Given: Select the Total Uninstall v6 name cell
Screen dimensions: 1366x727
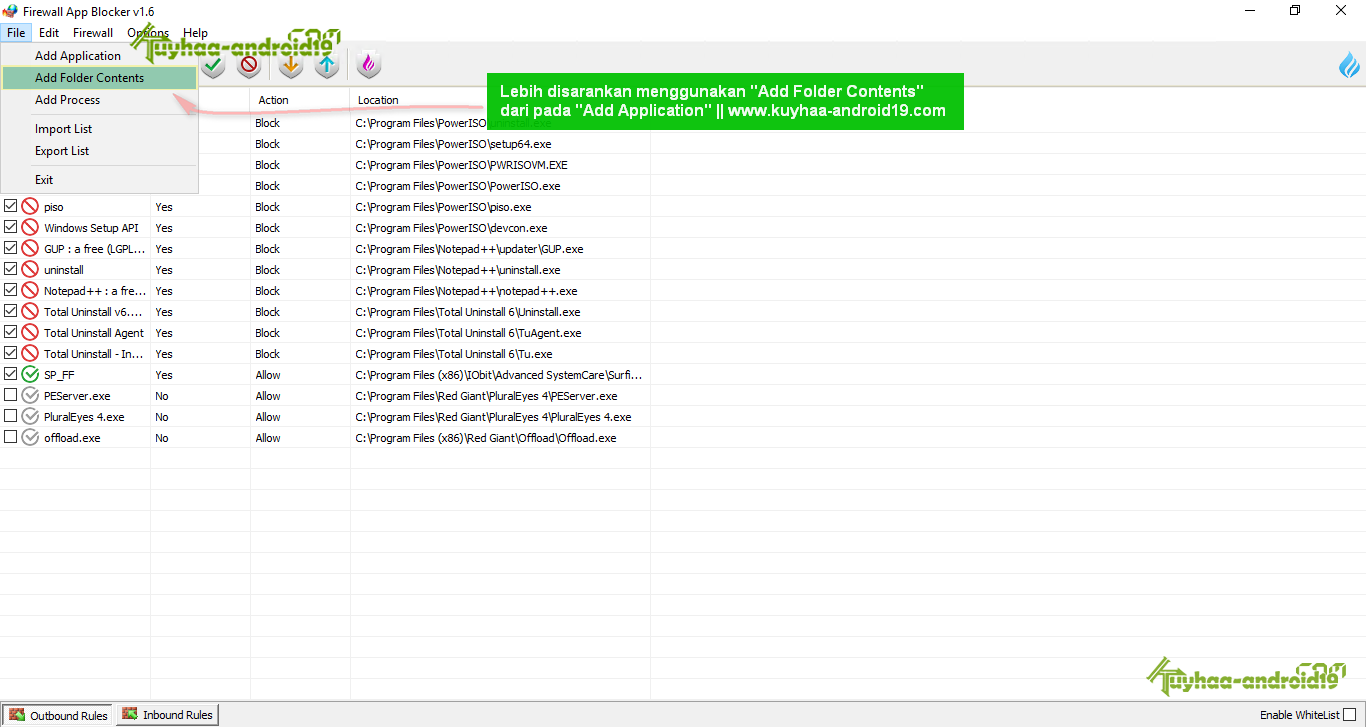Looking at the screenshot, I should click(x=94, y=312).
